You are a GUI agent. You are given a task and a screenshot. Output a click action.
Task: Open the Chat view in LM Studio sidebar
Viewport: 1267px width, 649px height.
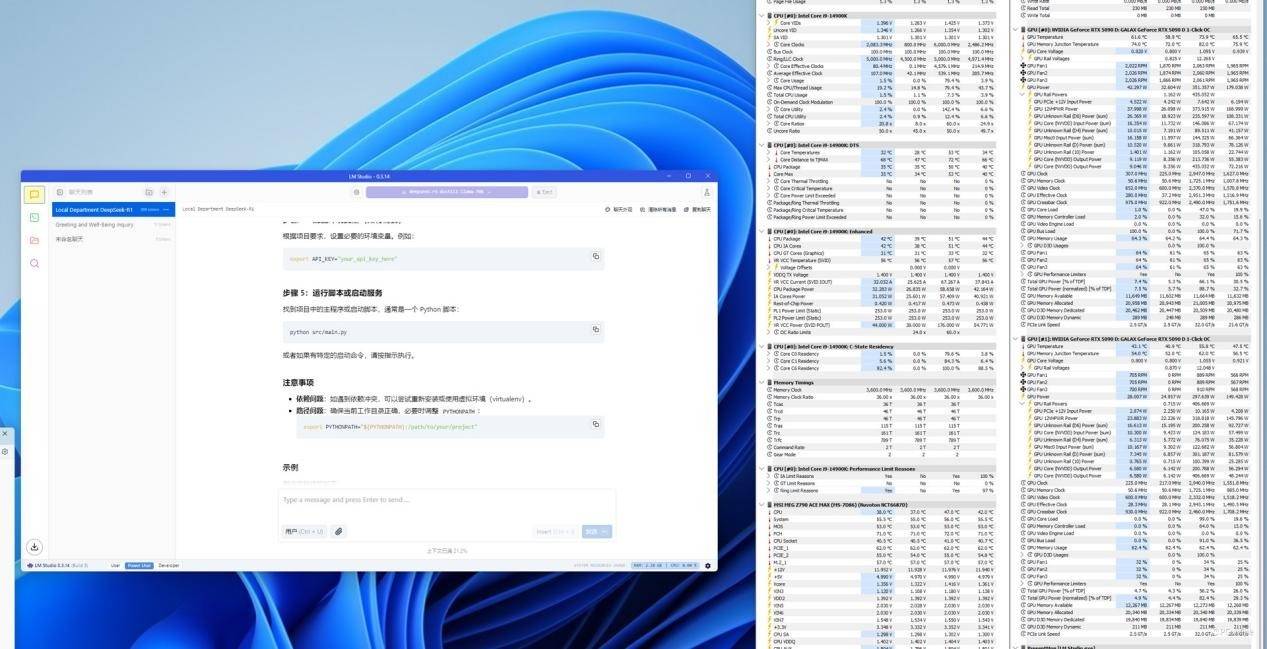coord(34,195)
